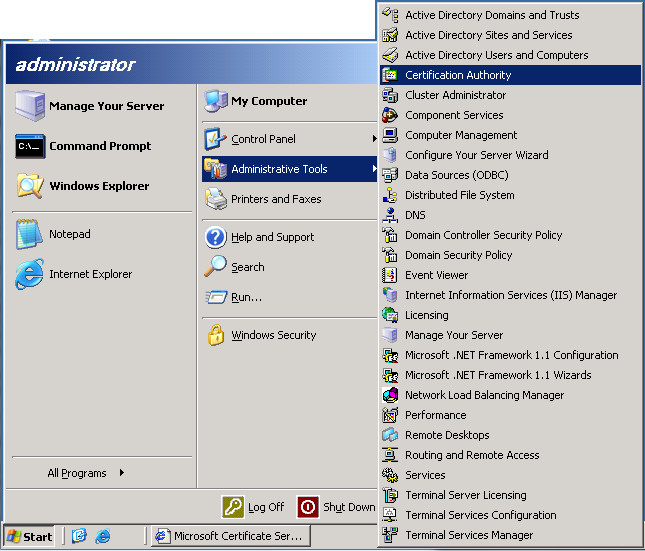645x551 pixels.
Task: Select Domain Security Policy
Action: point(510,255)
